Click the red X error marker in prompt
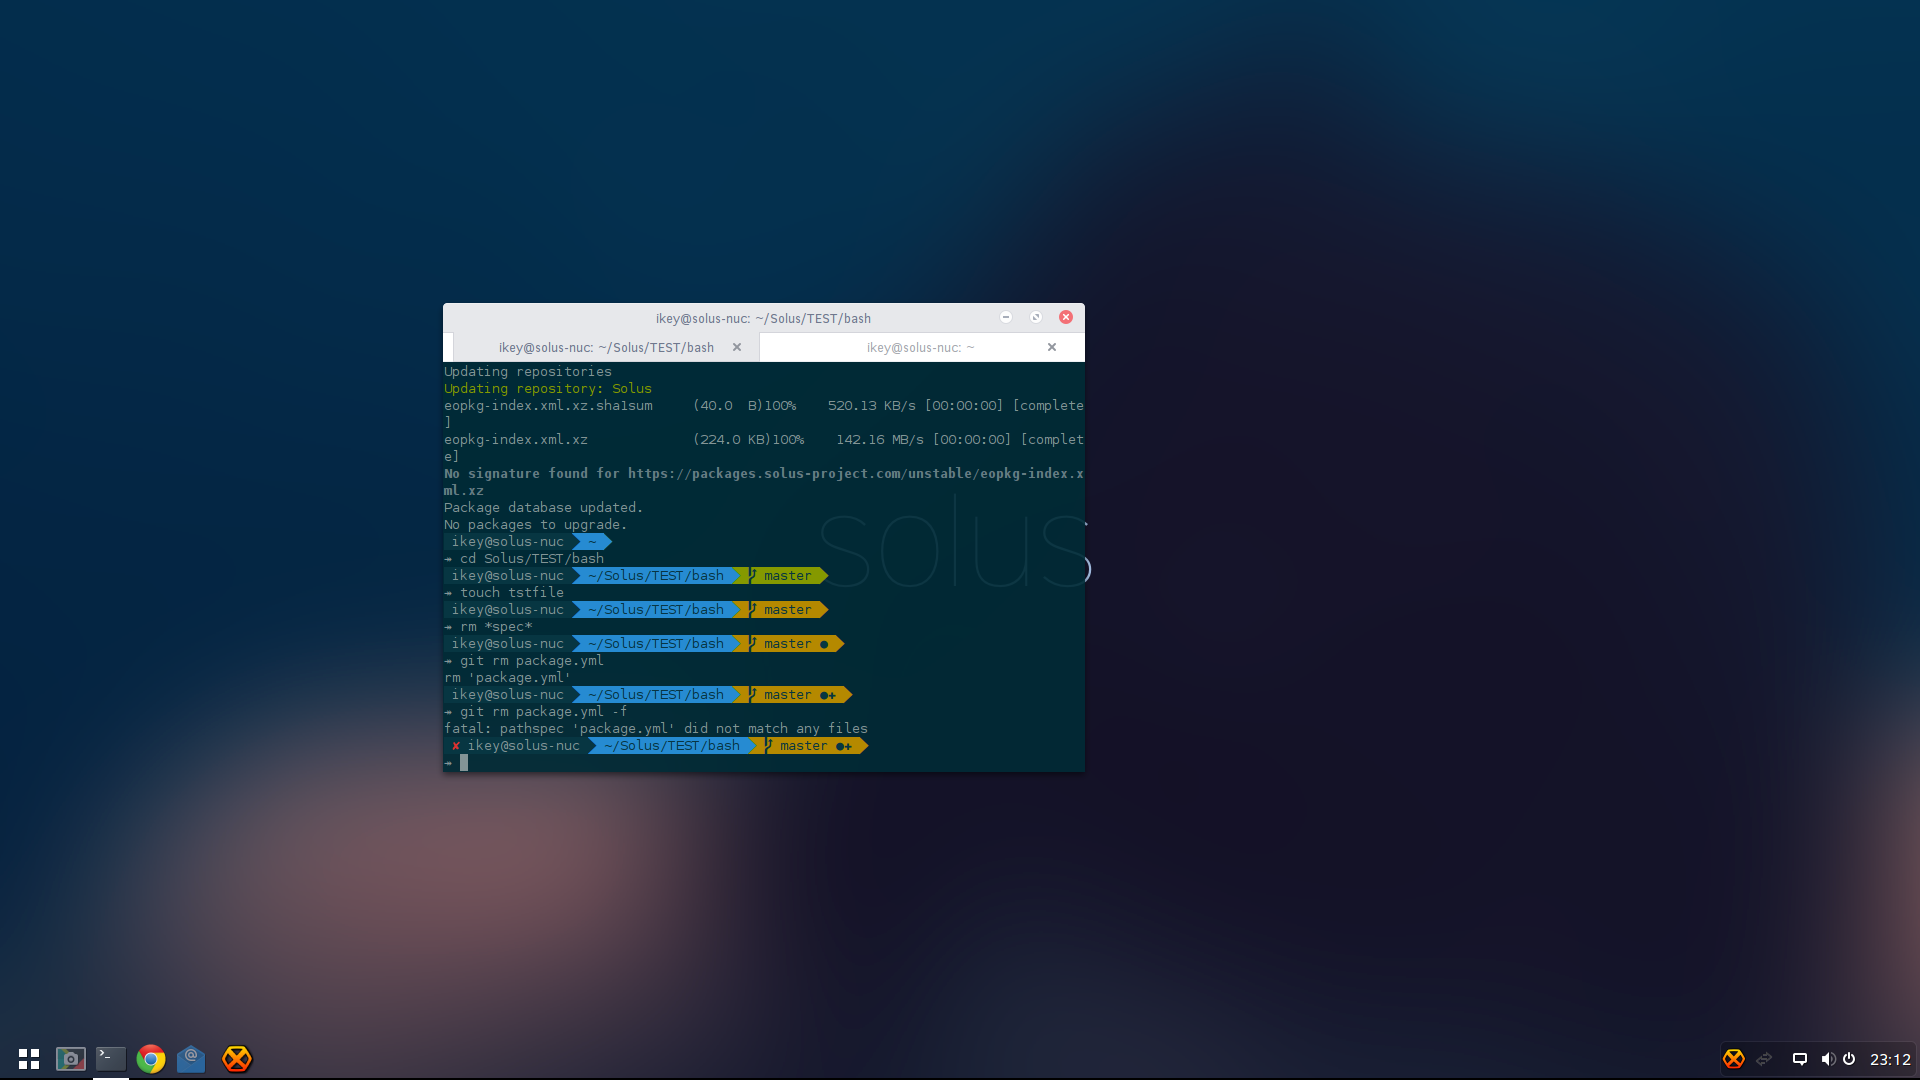The image size is (1920, 1080). [x=456, y=746]
